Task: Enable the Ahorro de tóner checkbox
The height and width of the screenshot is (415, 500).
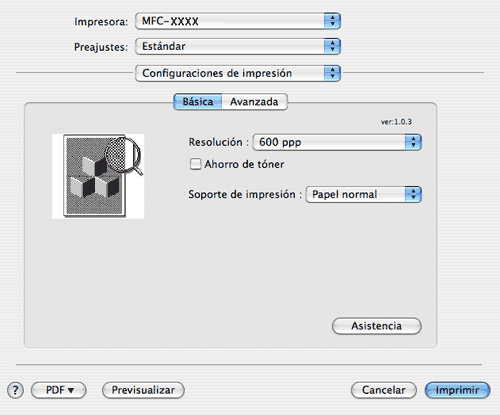Action: pos(195,164)
